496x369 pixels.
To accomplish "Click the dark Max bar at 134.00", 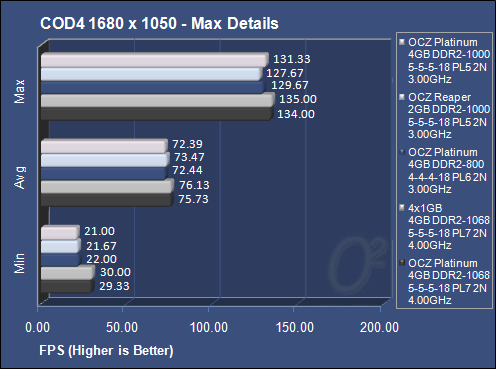I will [157, 114].
